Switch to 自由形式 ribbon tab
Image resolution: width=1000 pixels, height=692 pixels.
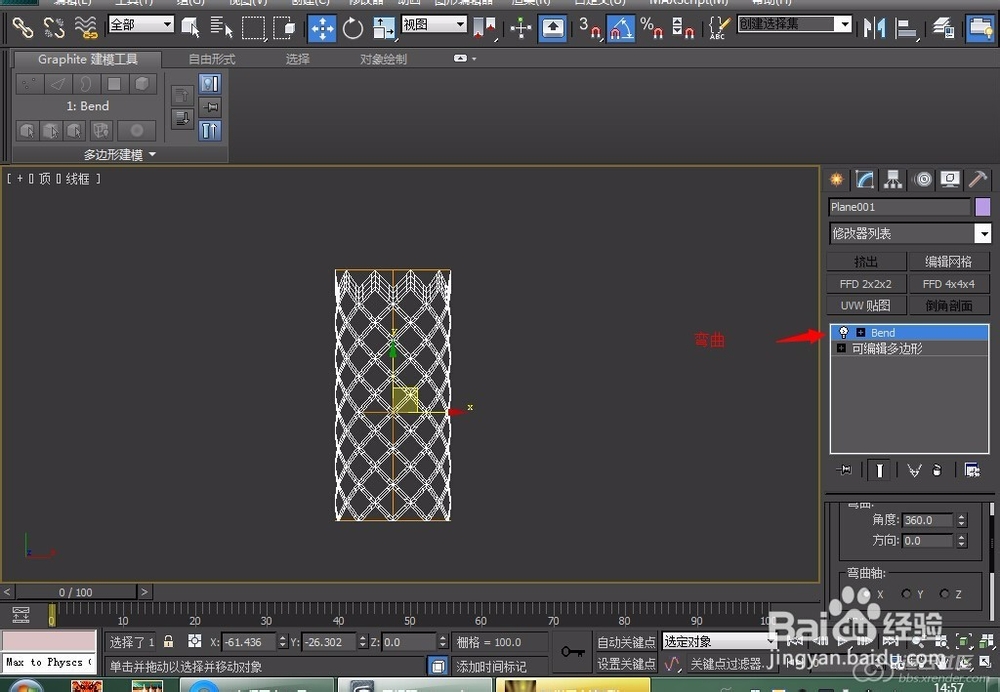click(212, 59)
